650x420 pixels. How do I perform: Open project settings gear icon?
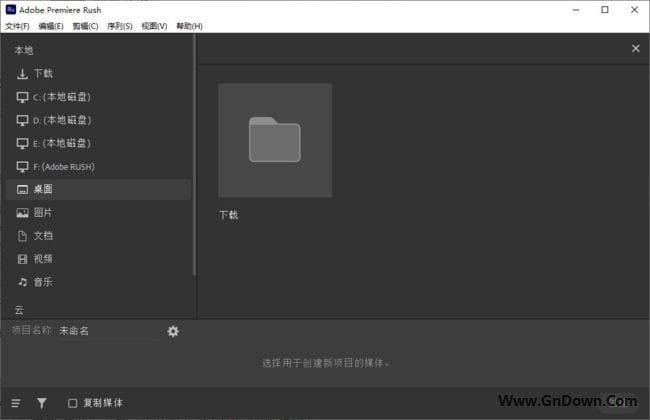coord(173,331)
